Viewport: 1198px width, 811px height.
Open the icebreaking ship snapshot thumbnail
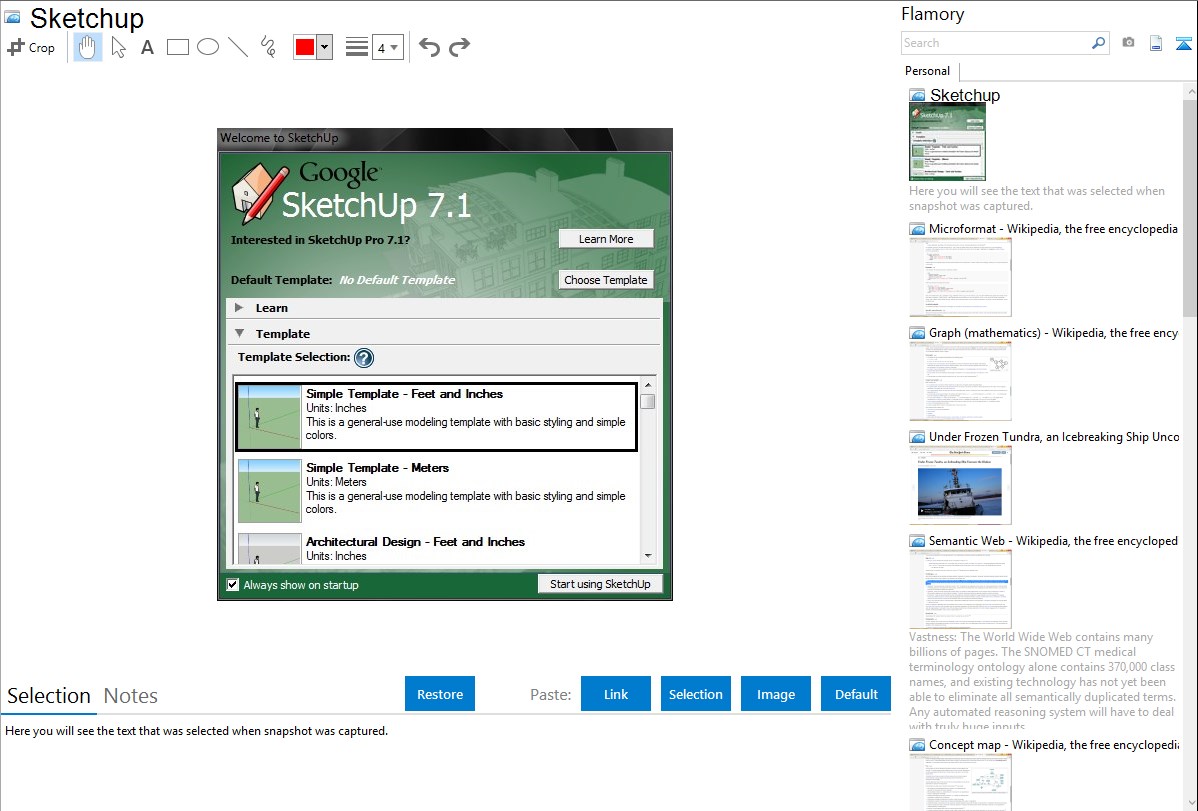click(x=960, y=485)
